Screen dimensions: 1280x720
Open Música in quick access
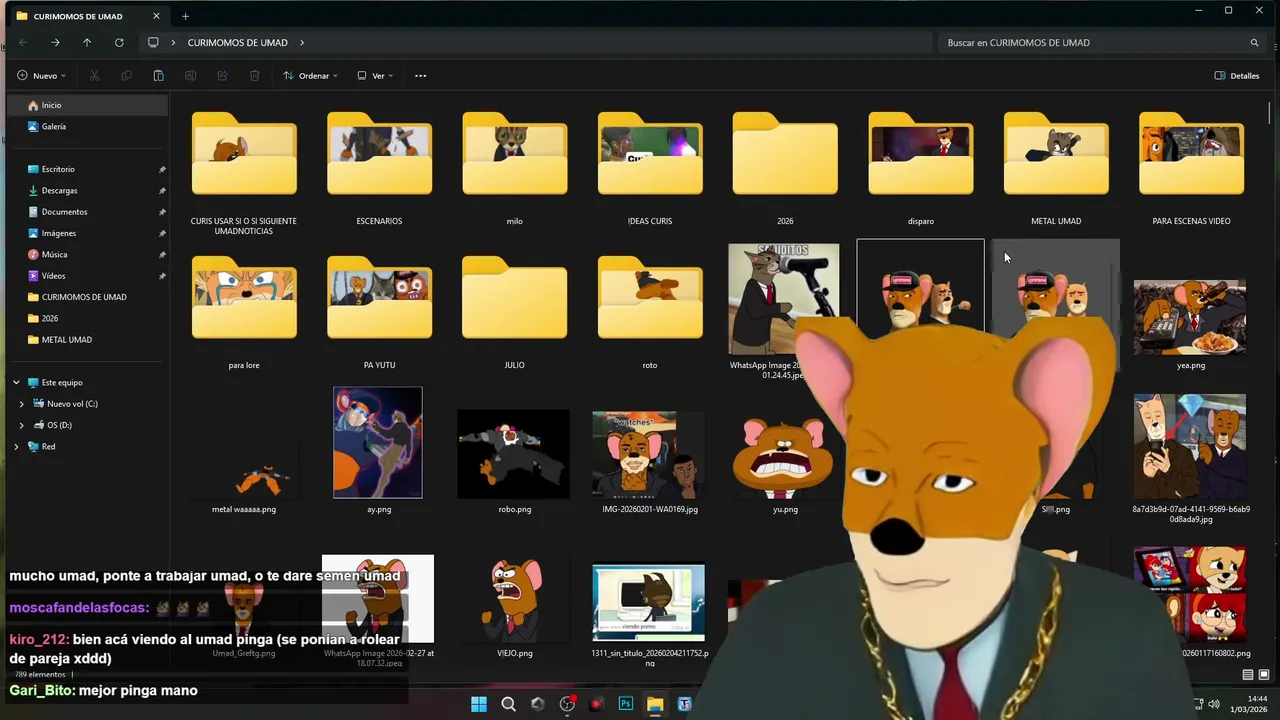[x=87, y=254]
